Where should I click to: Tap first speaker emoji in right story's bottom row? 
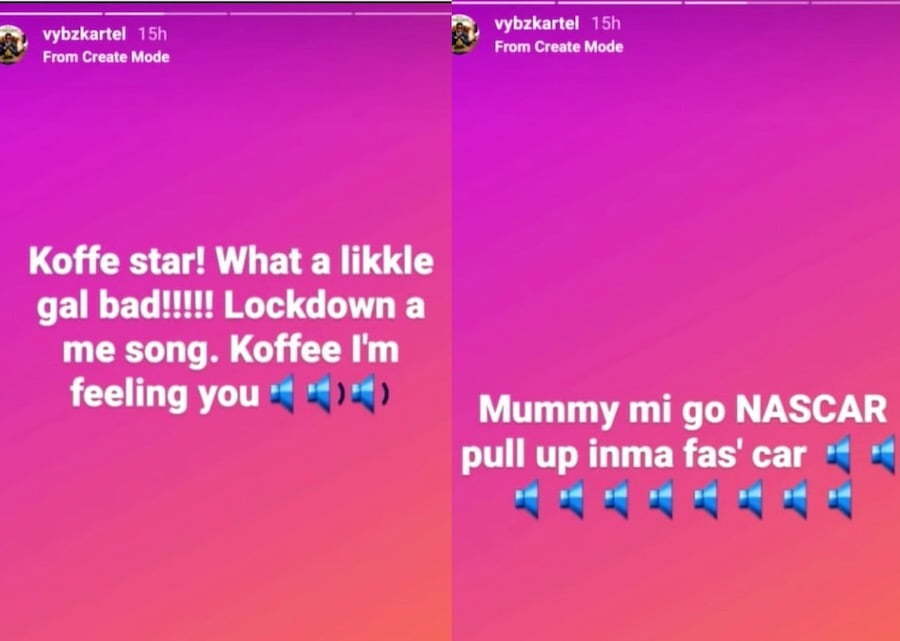[x=527, y=499]
